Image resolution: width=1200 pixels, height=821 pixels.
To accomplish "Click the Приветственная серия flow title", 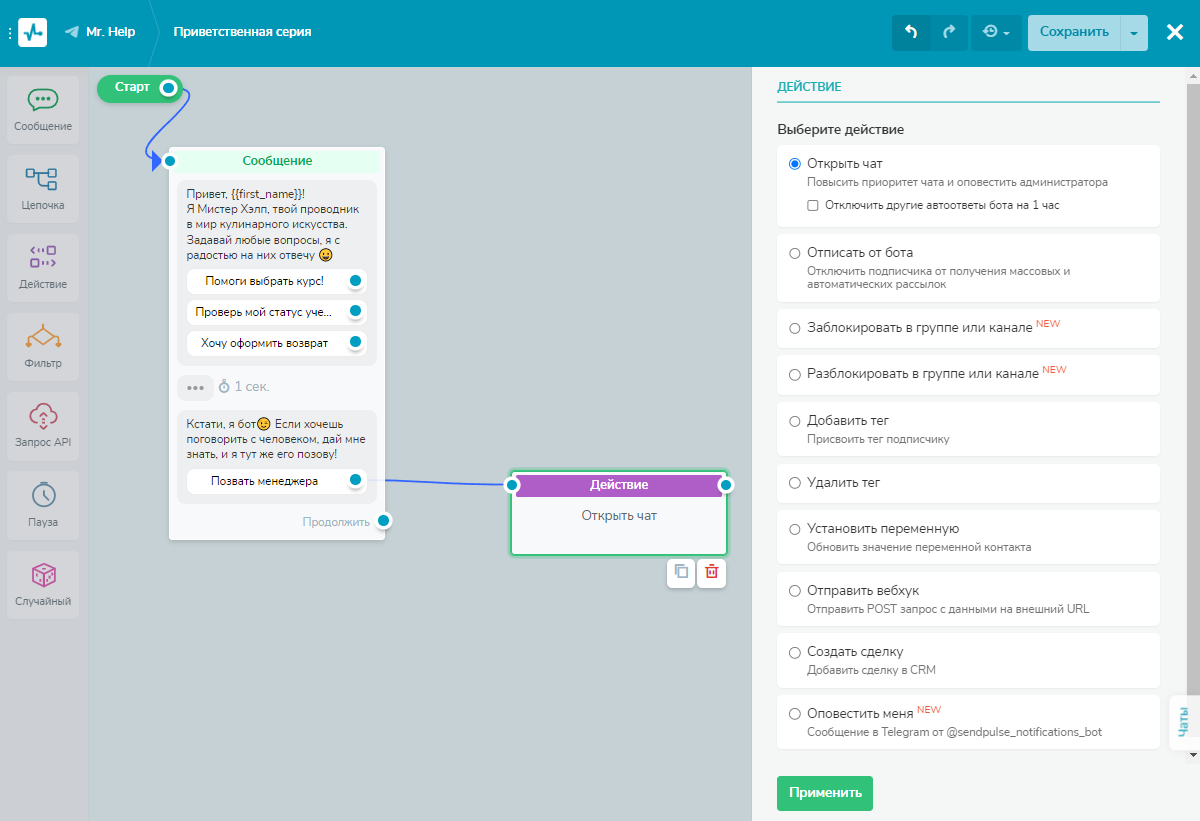I will click(242, 32).
